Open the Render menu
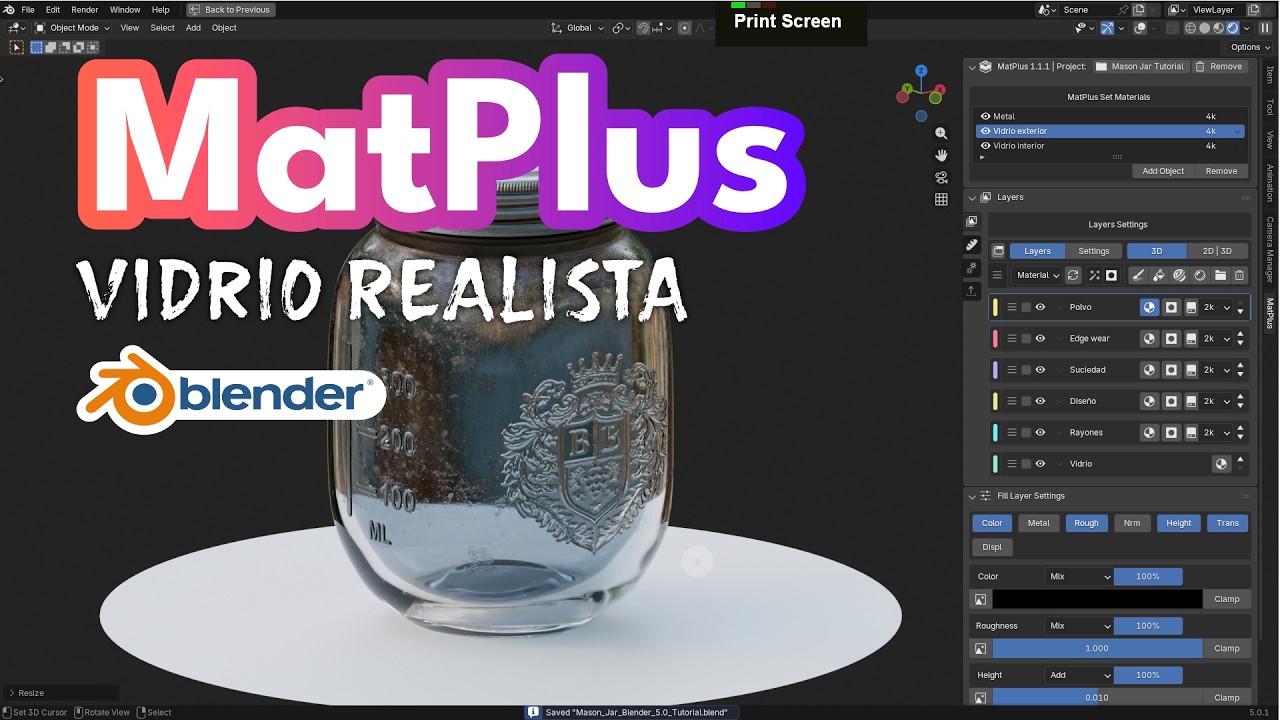1280x720 pixels. coord(85,9)
